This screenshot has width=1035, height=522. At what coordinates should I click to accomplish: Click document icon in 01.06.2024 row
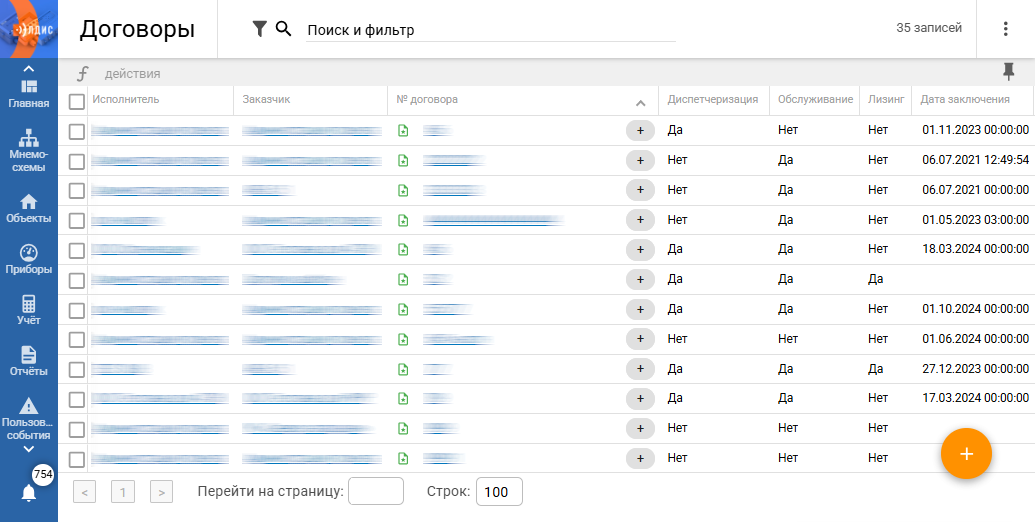point(403,339)
